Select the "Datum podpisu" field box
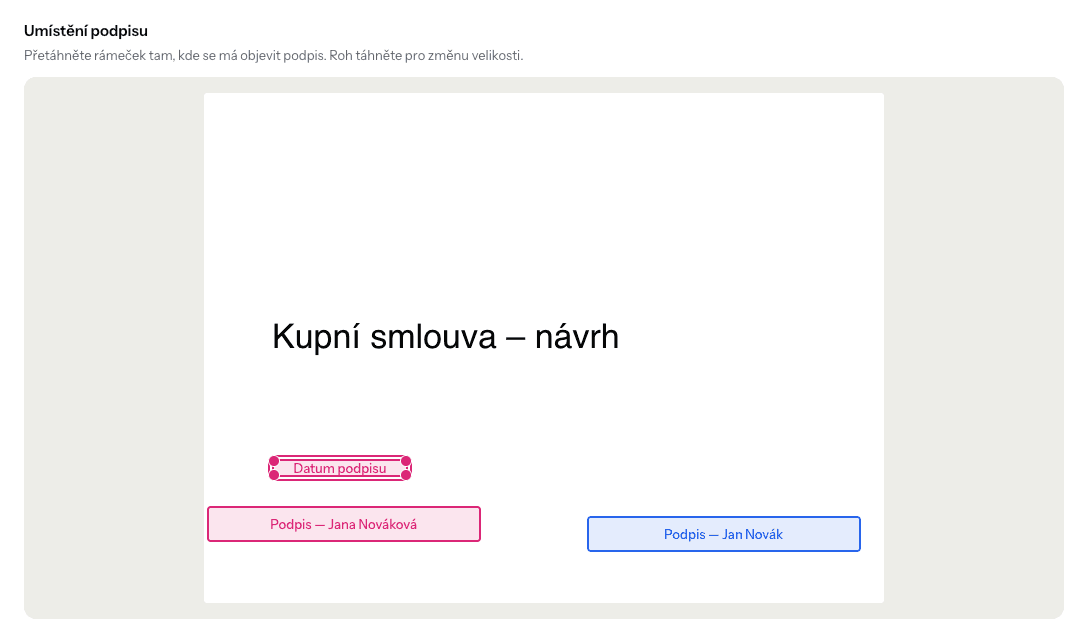This screenshot has height=640, width=1088. [340, 469]
